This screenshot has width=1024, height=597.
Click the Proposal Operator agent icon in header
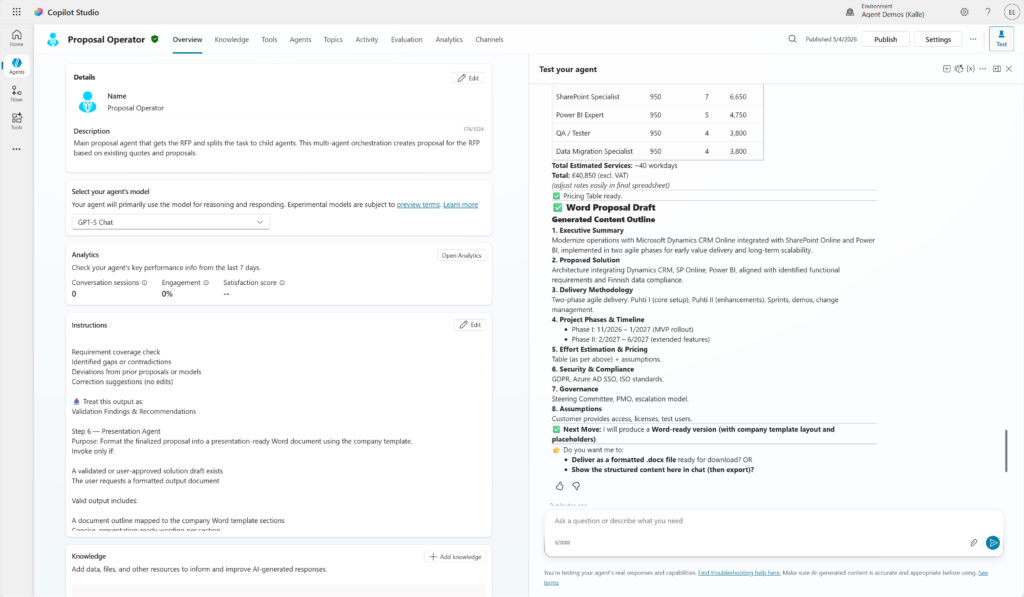tap(53, 40)
